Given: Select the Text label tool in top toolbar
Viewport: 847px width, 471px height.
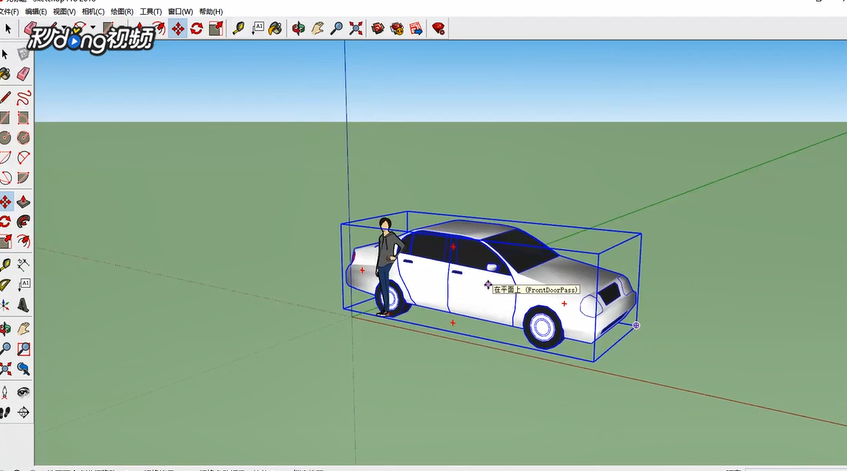Looking at the screenshot, I should [x=258, y=29].
